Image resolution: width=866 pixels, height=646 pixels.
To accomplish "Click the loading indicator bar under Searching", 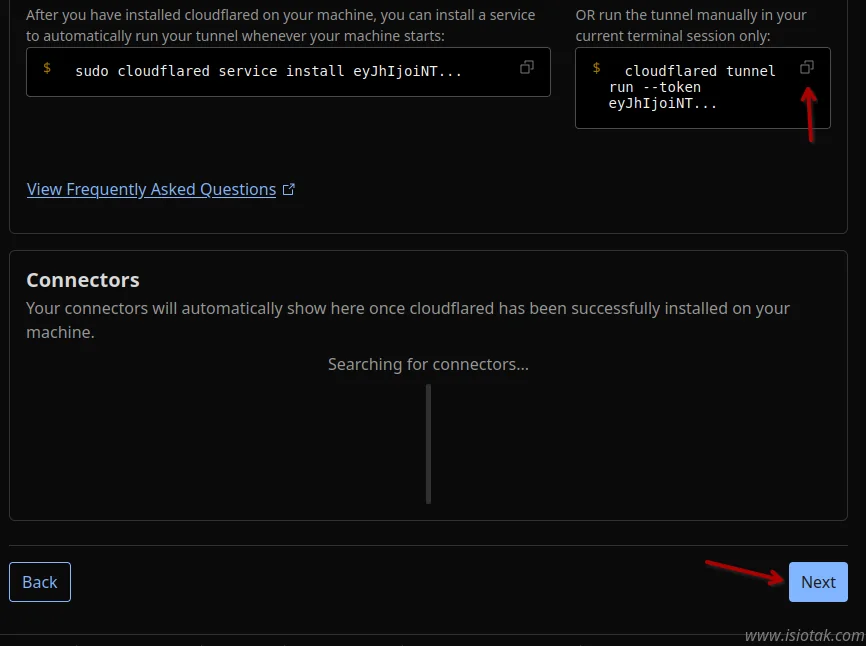I will [x=428, y=444].
